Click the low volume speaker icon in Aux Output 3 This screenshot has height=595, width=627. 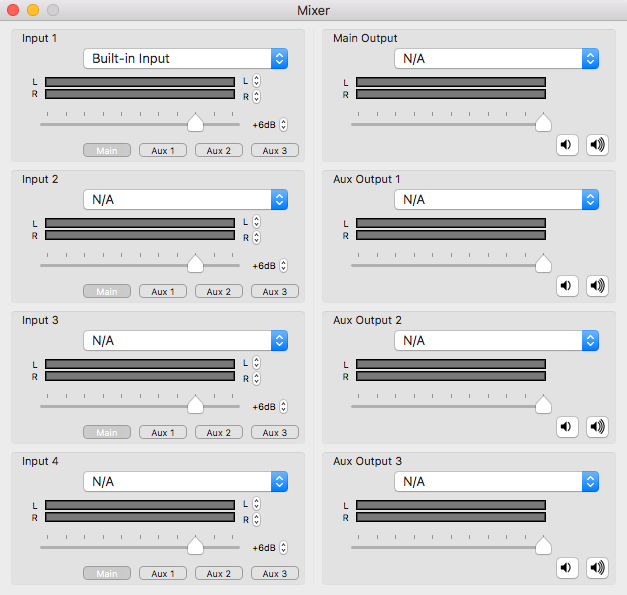[x=567, y=568]
